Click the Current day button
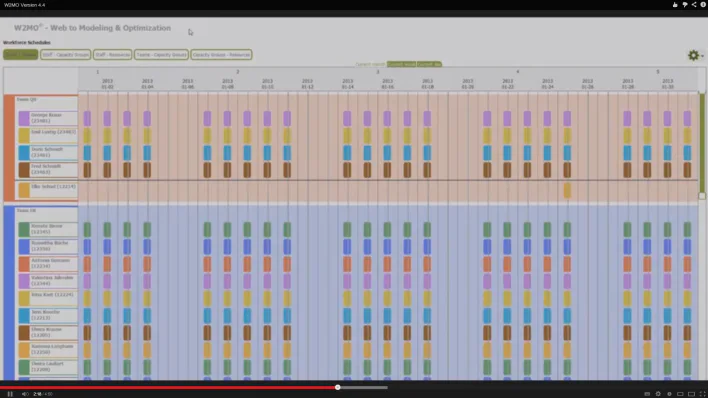708x398 pixels. click(x=429, y=64)
